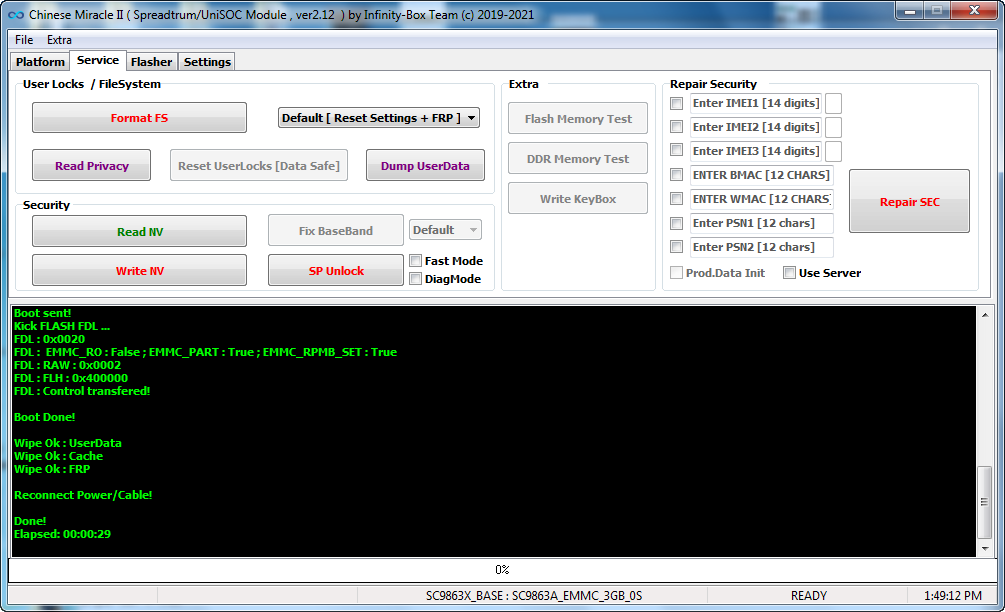Click the SC9863X_BASE status bar entry
The image size is (1005, 612).
pos(533,595)
